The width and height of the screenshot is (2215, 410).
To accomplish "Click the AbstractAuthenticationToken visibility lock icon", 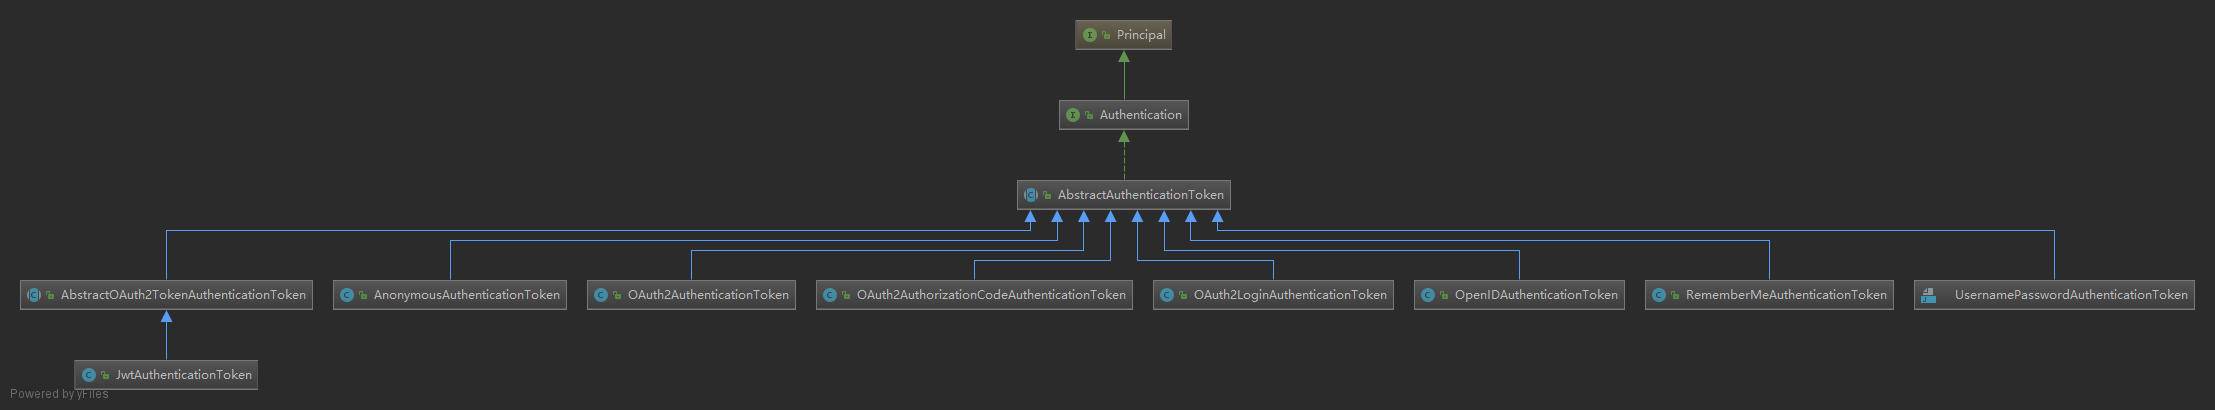I will tap(1047, 195).
